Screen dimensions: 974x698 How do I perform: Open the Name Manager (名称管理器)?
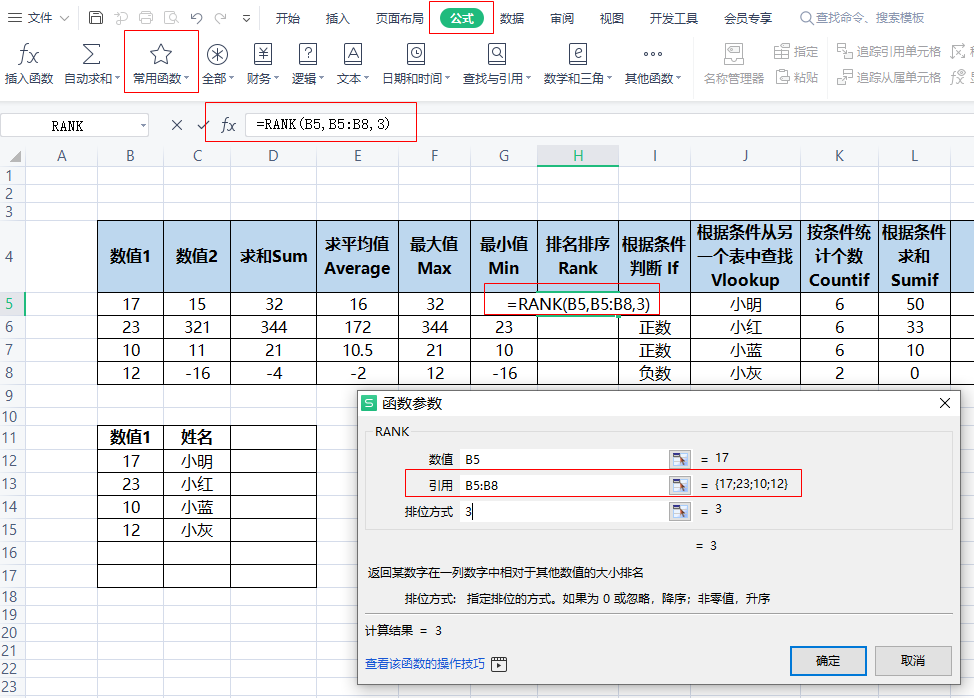tap(734, 63)
